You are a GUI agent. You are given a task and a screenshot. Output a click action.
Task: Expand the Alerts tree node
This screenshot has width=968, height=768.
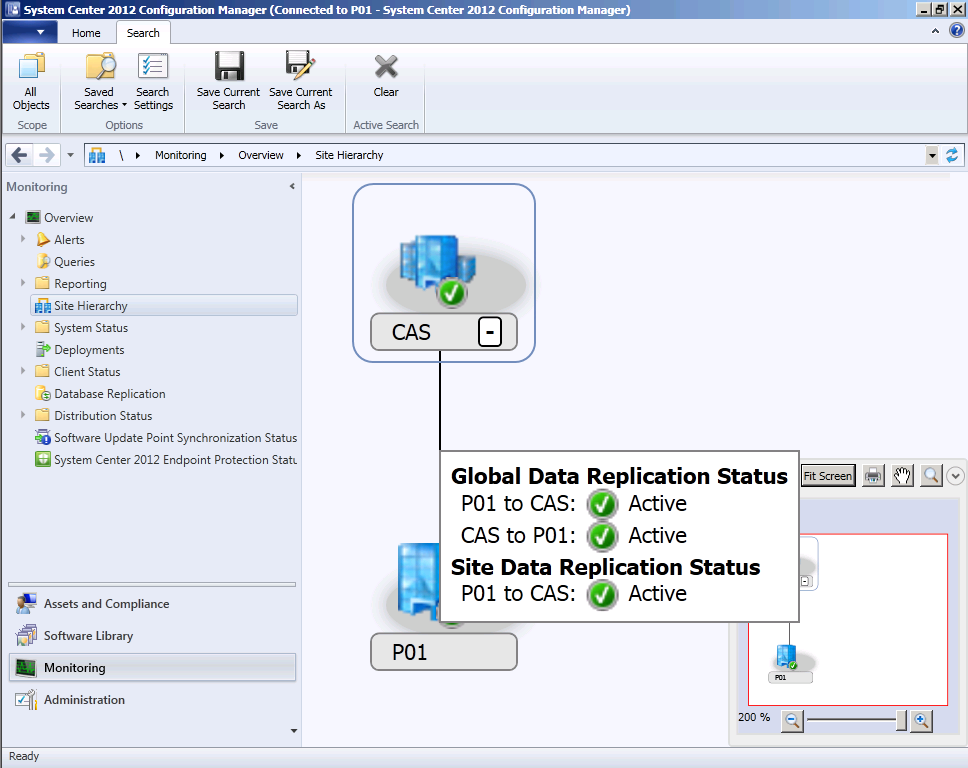(x=23, y=239)
